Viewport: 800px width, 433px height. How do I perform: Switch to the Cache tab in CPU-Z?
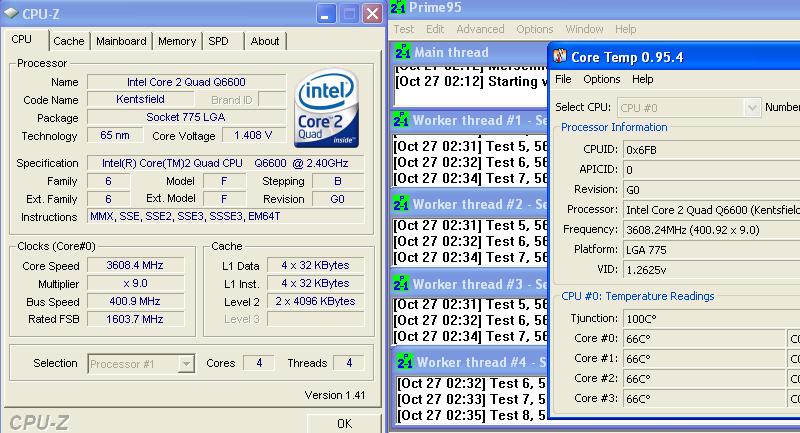68,41
